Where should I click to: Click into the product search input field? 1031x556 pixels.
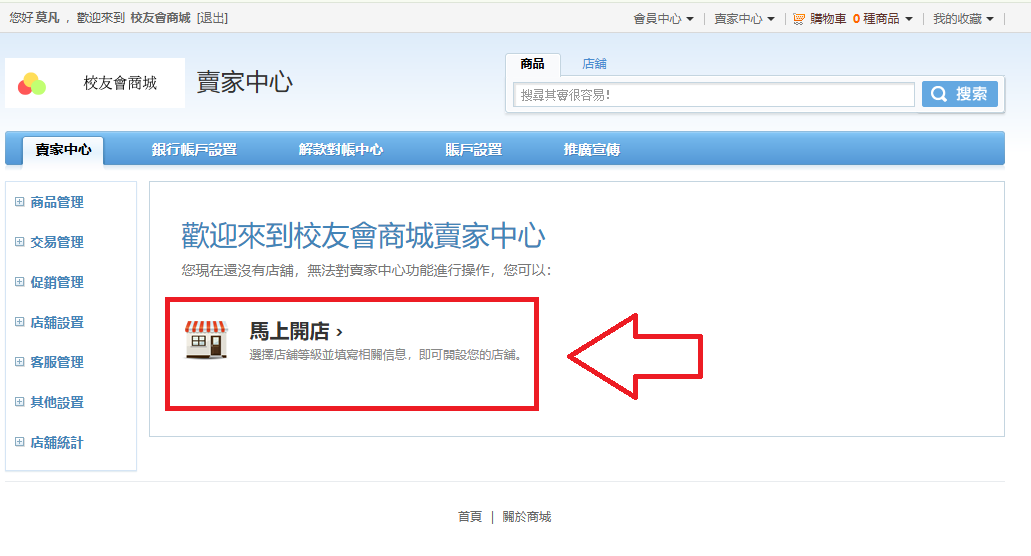point(714,95)
